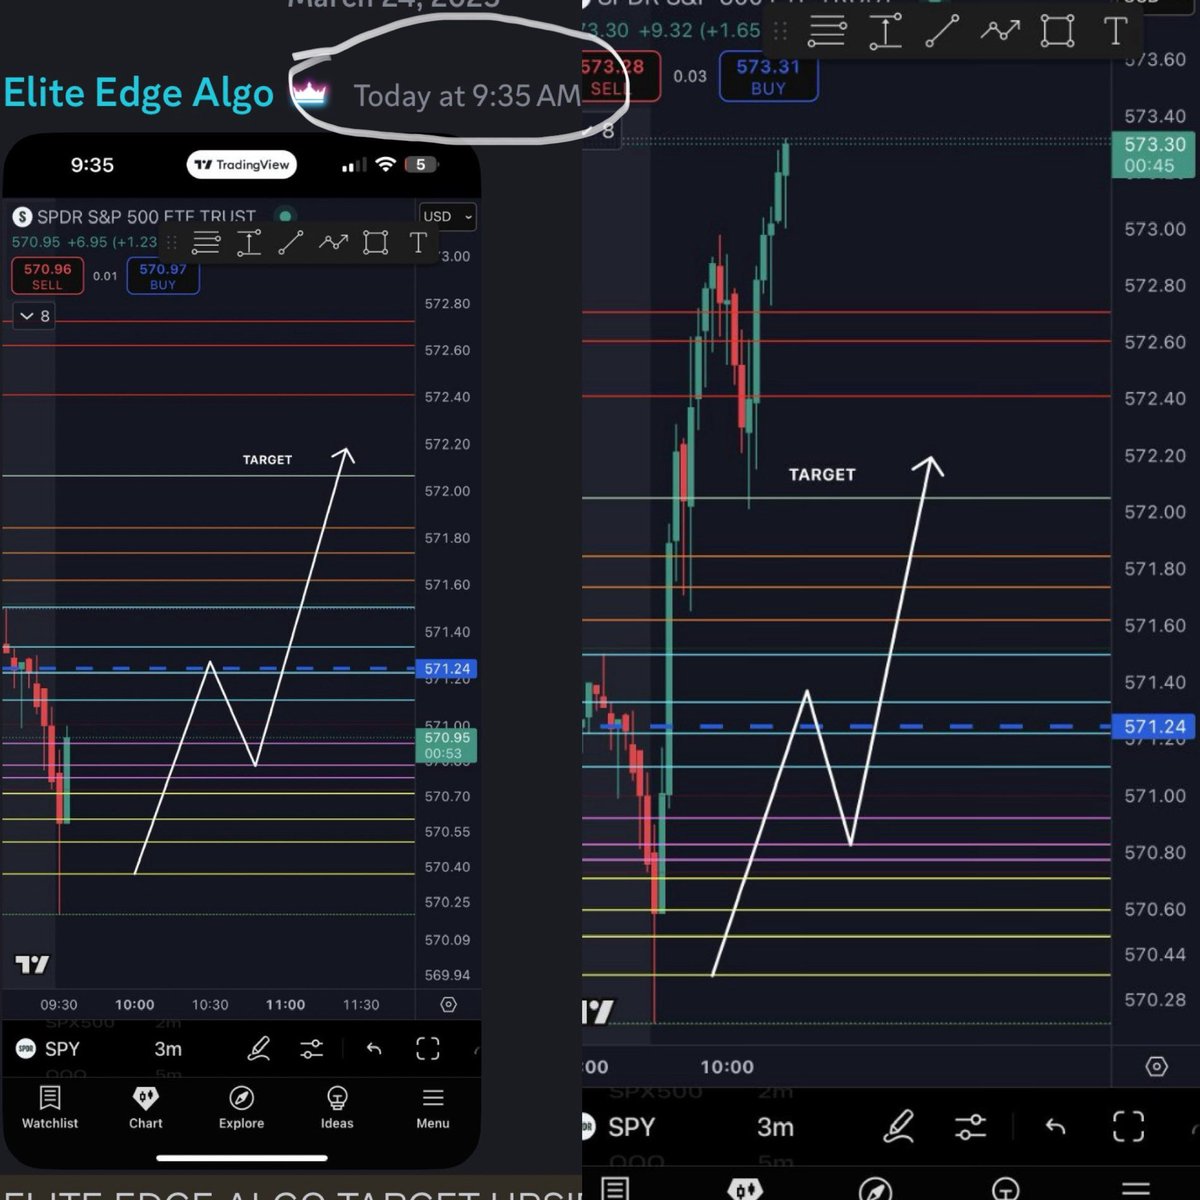
Task: Open the Watchlist tab
Action: coord(50,1108)
